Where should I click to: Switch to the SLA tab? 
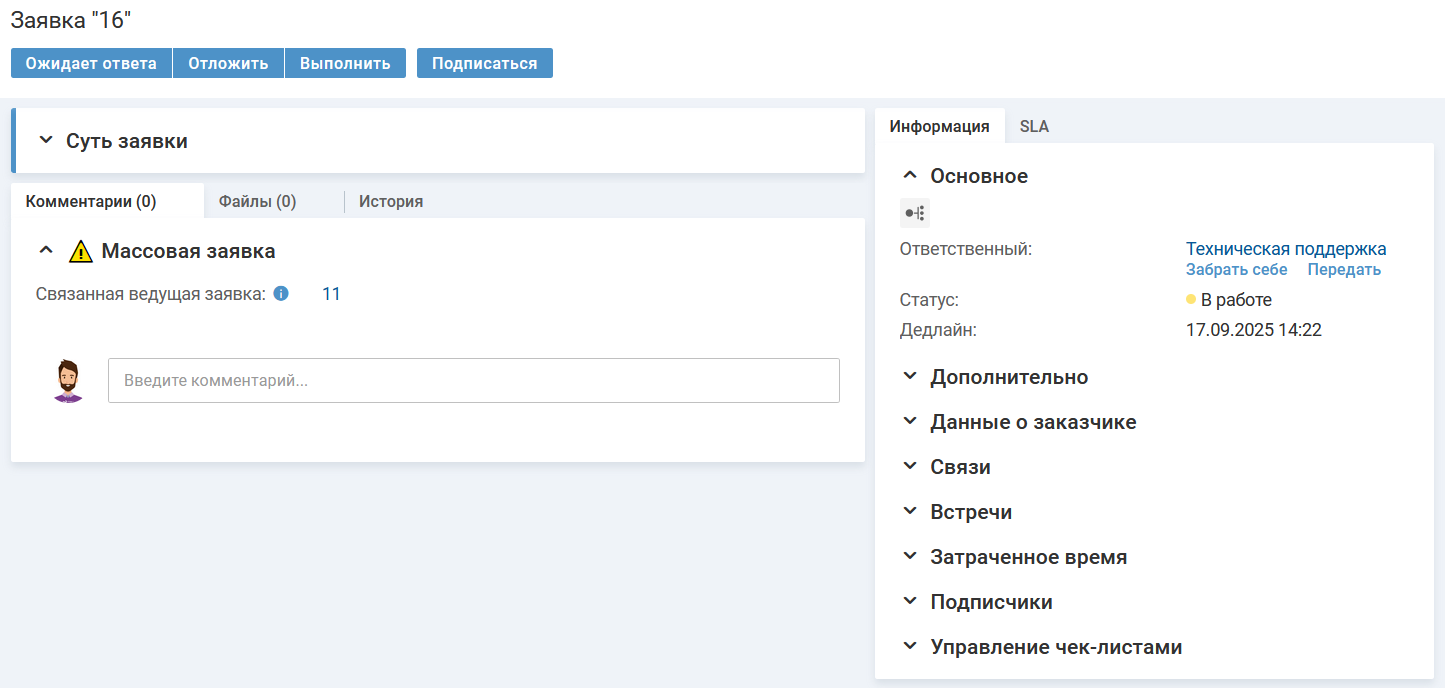[1034, 127]
